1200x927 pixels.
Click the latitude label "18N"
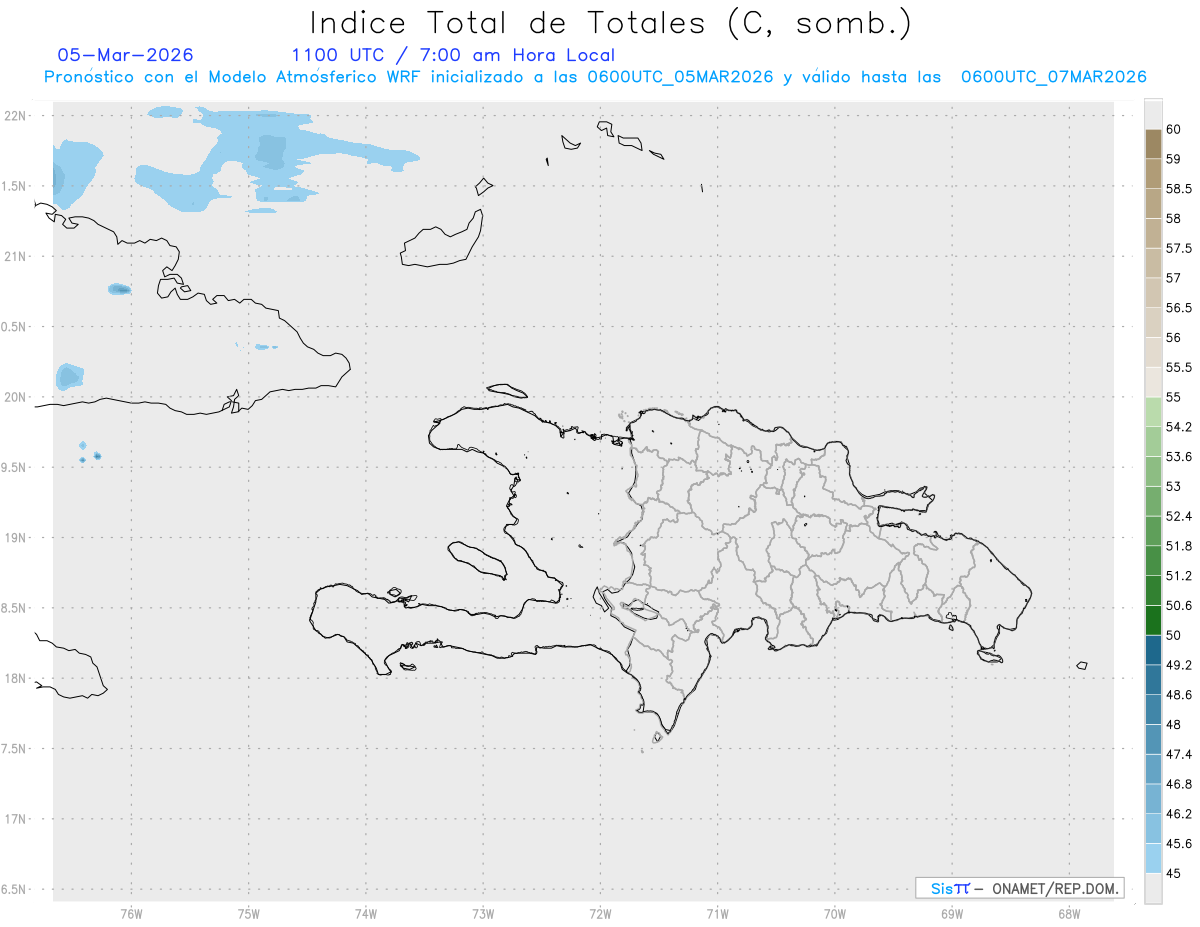click(x=17, y=678)
